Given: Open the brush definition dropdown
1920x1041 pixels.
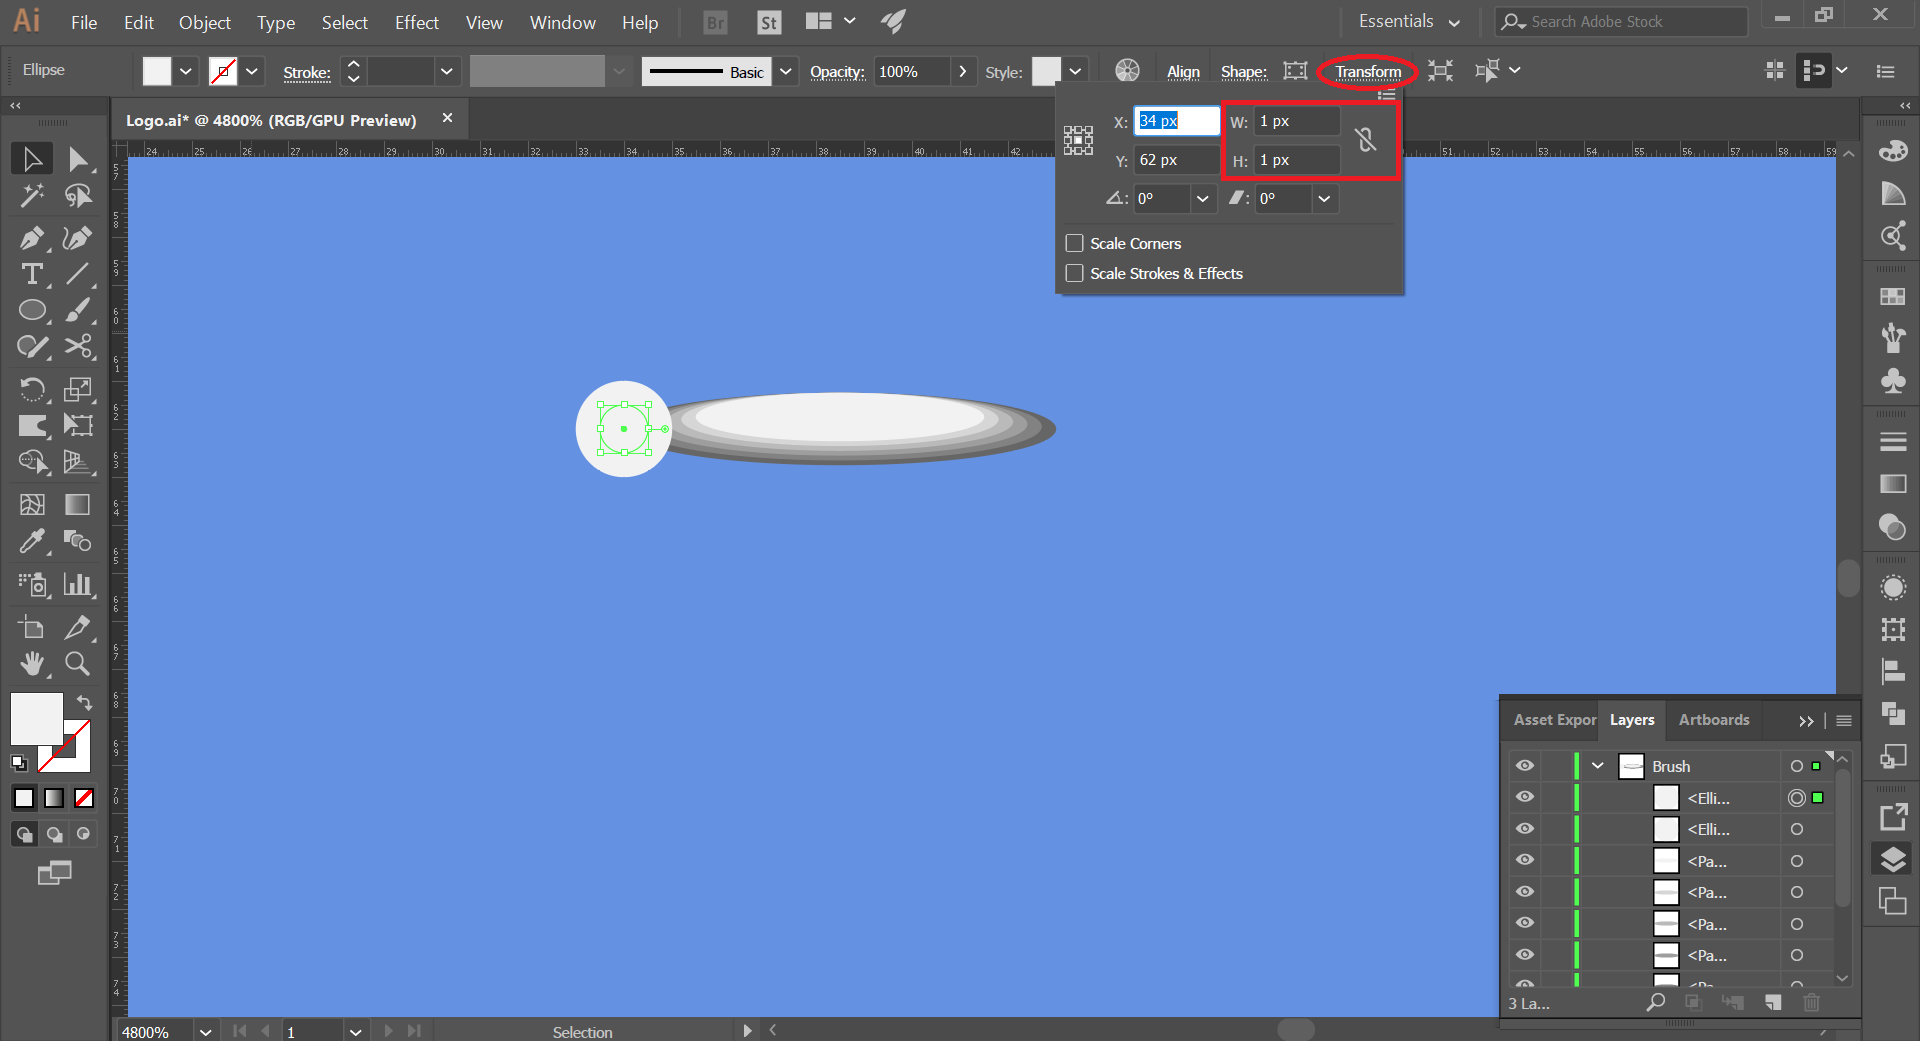Looking at the screenshot, I should pyautogui.click(x=786, y=71).
